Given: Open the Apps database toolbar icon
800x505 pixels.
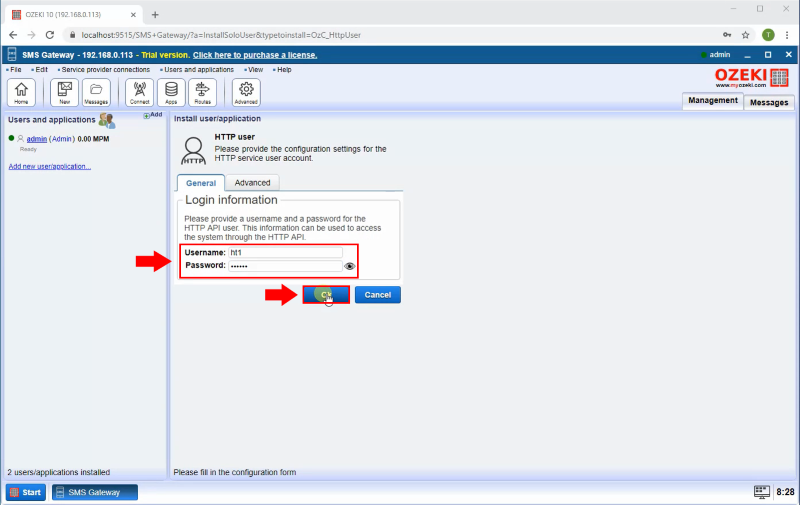Looking at the screenshot, I should point(171,92).
